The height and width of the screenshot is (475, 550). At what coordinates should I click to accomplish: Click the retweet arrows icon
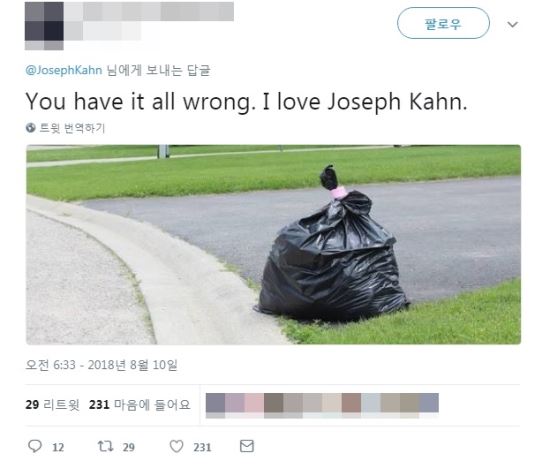tap(105, 446)
